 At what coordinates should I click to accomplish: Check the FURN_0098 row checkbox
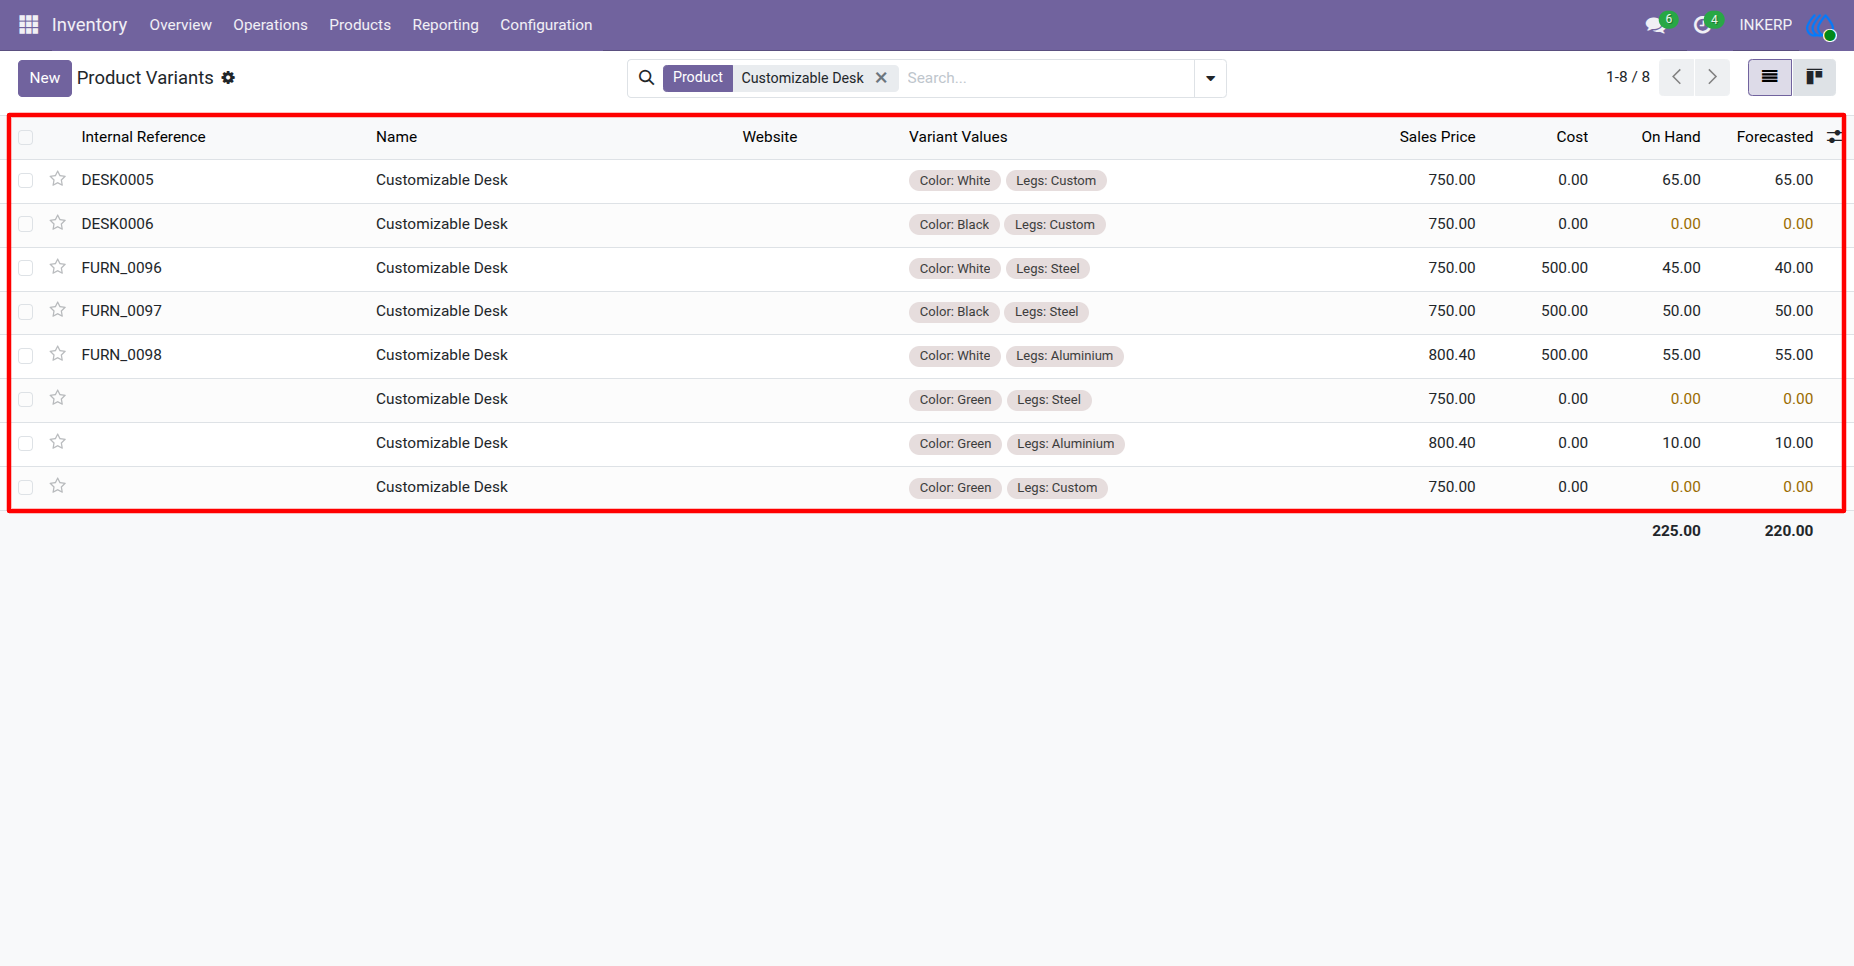(x=26, y=356)
